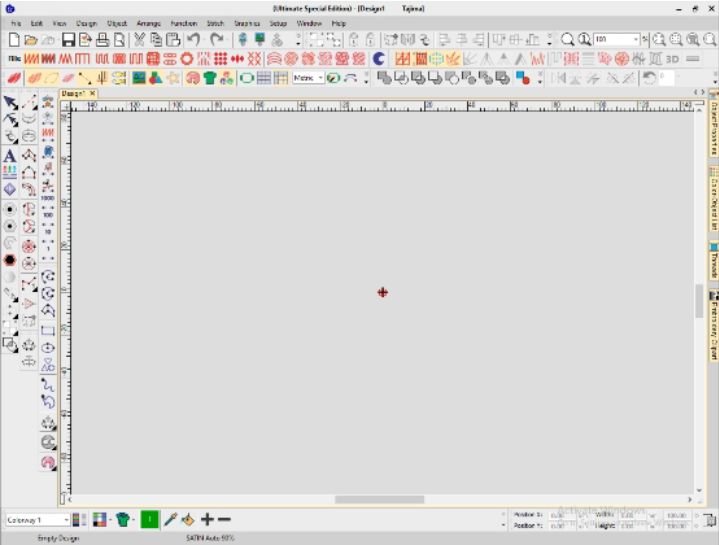This screenshot has height=545, width=719.
Task: Click the Undo arrow icon
Action: click(x=194, y=40)
